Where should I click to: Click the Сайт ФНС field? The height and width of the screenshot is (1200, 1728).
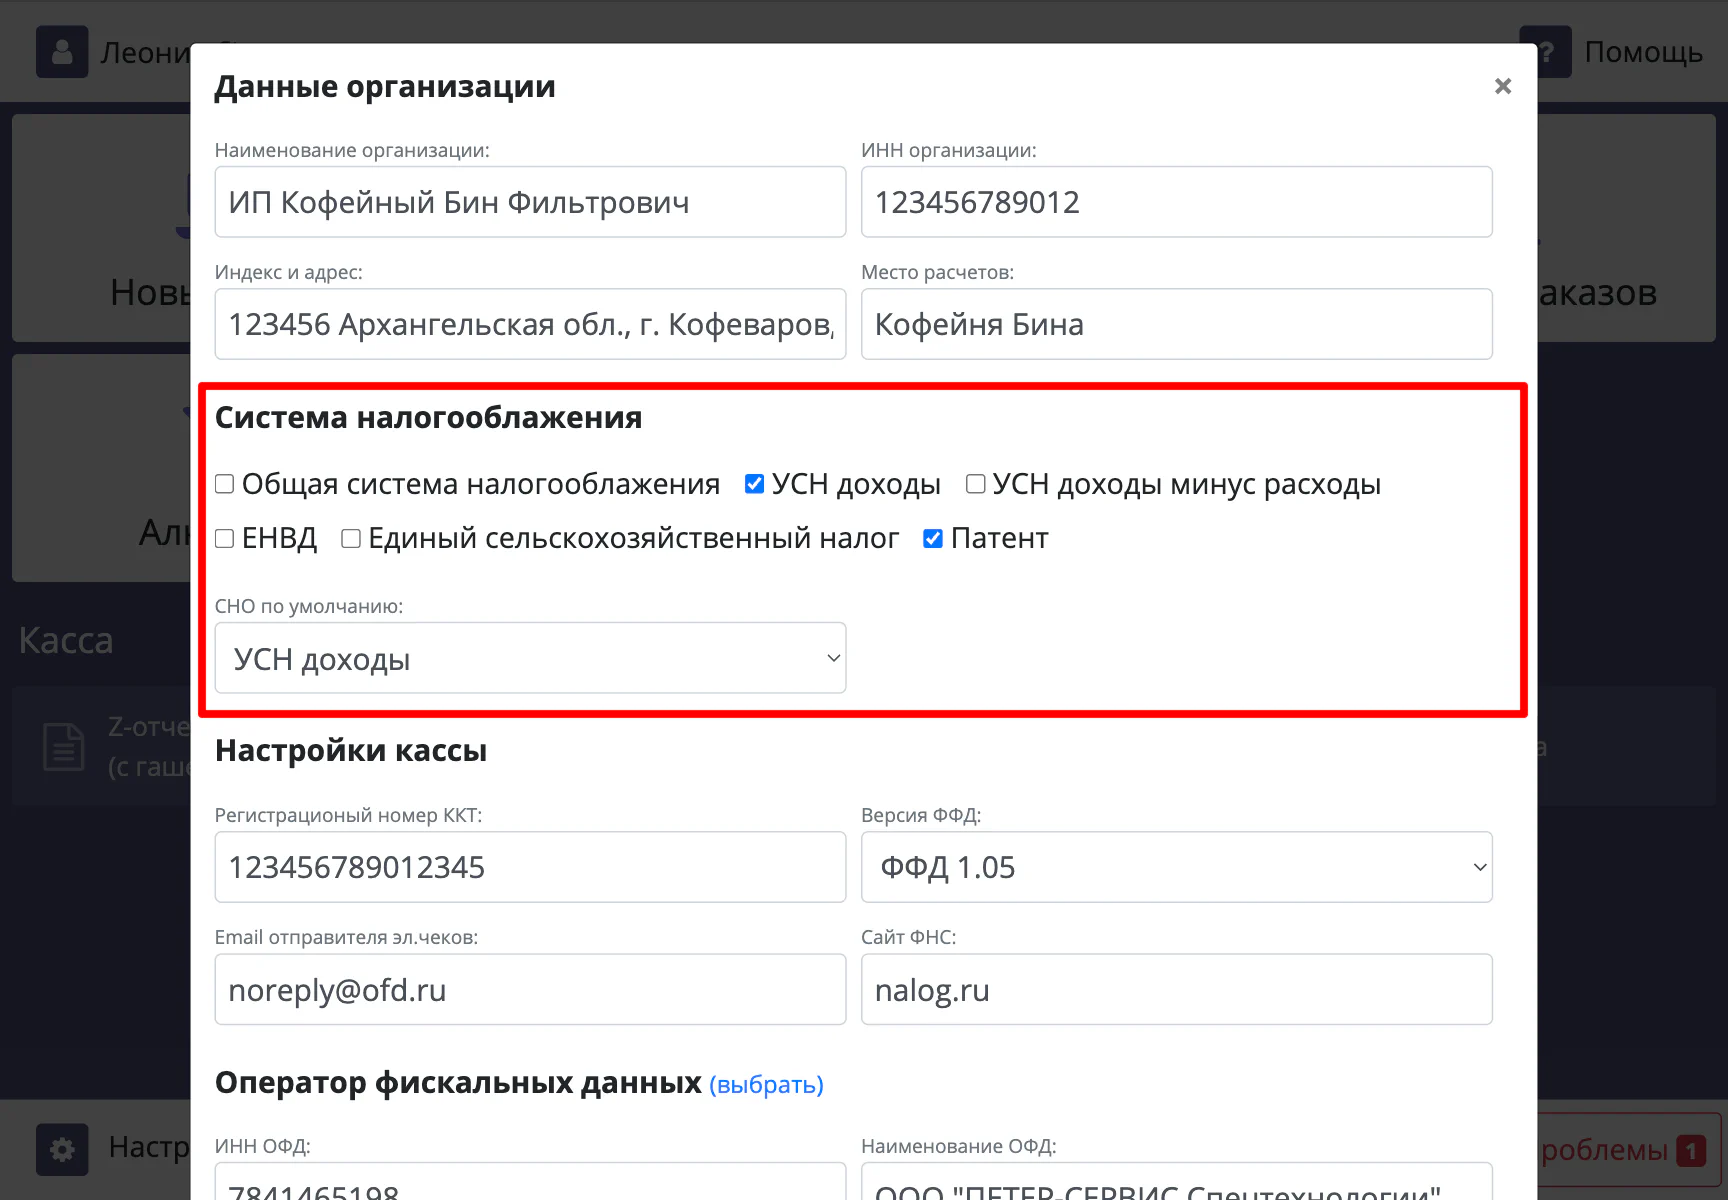click(1176, 989)
